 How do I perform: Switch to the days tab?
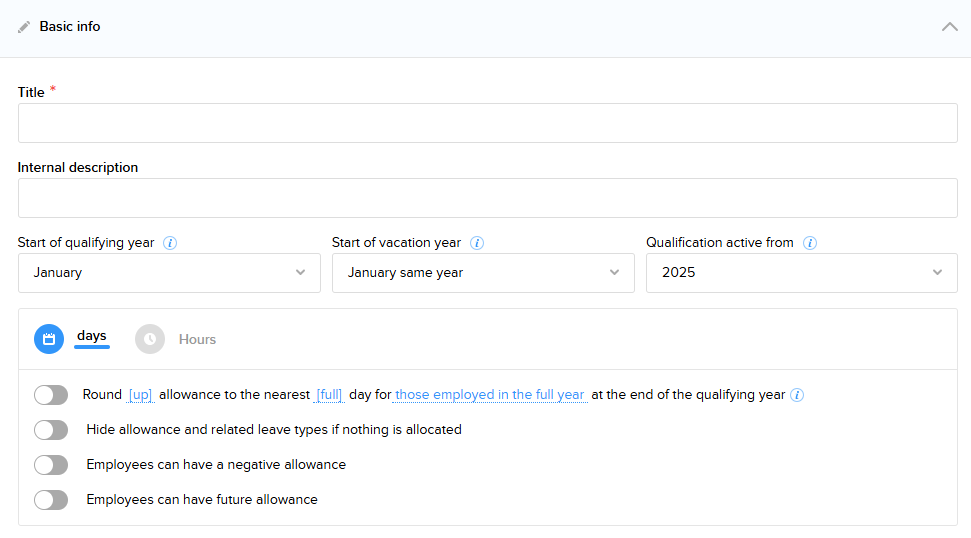click(x=92, y=336)
